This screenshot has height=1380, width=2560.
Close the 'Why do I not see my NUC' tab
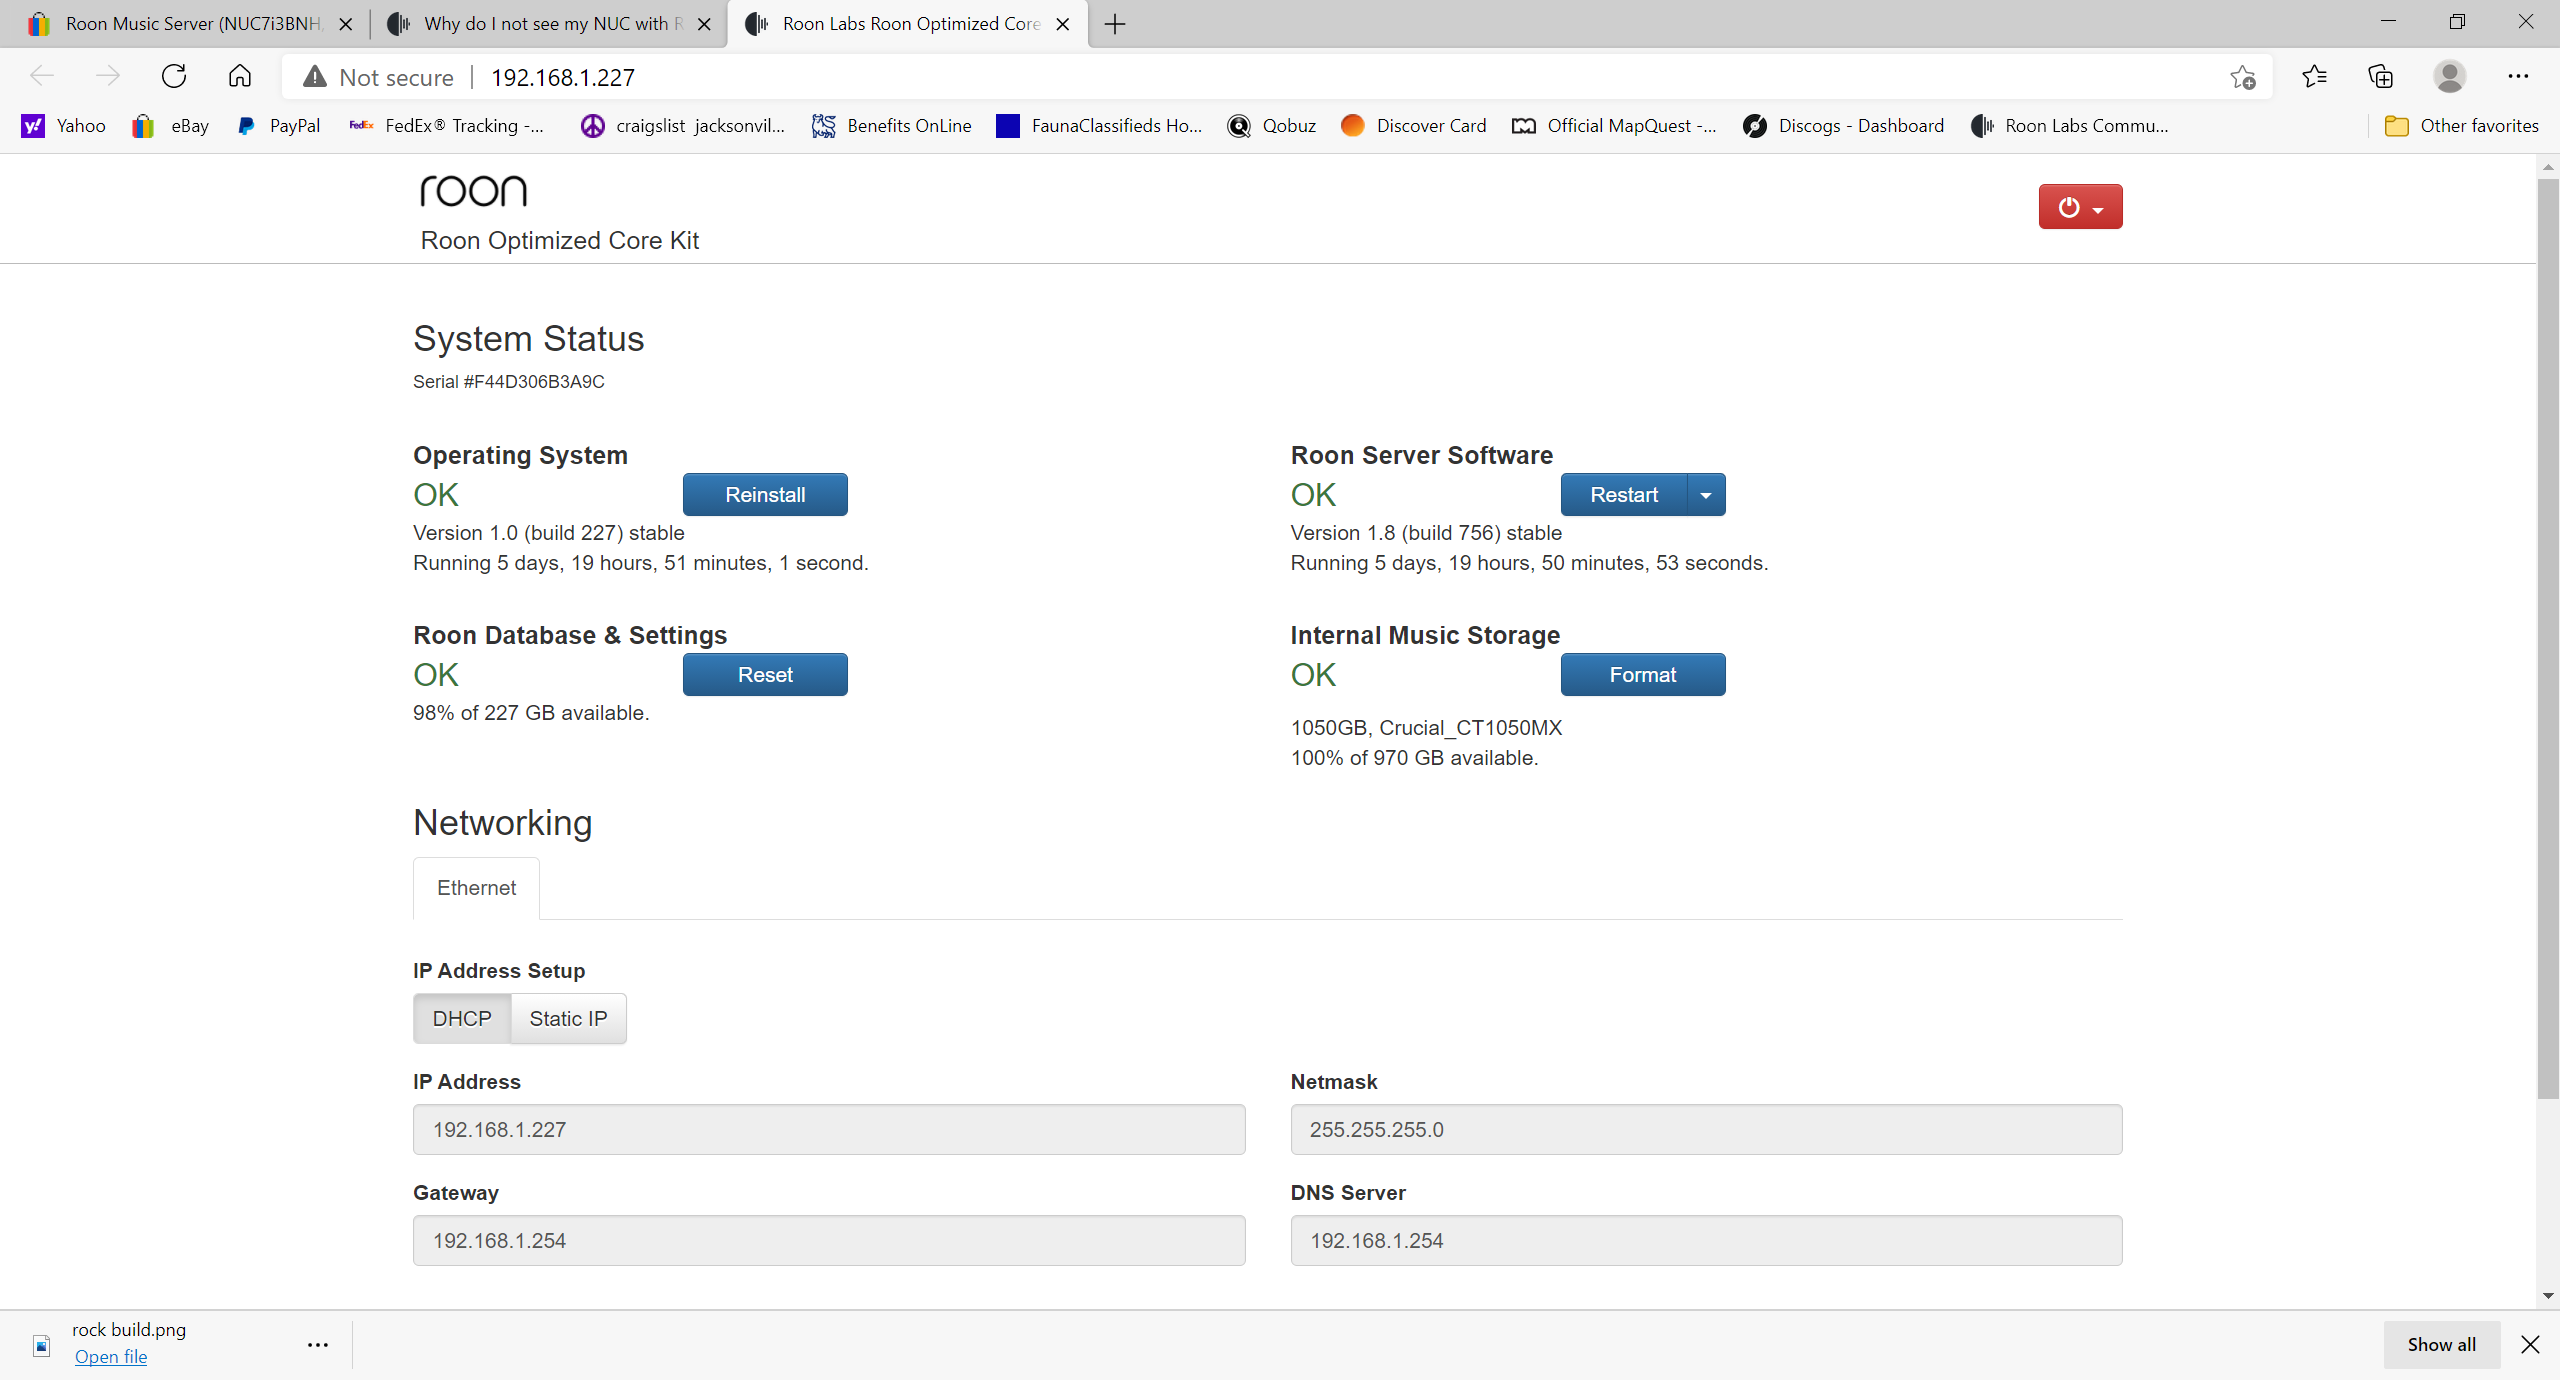[x=704, y=24]
